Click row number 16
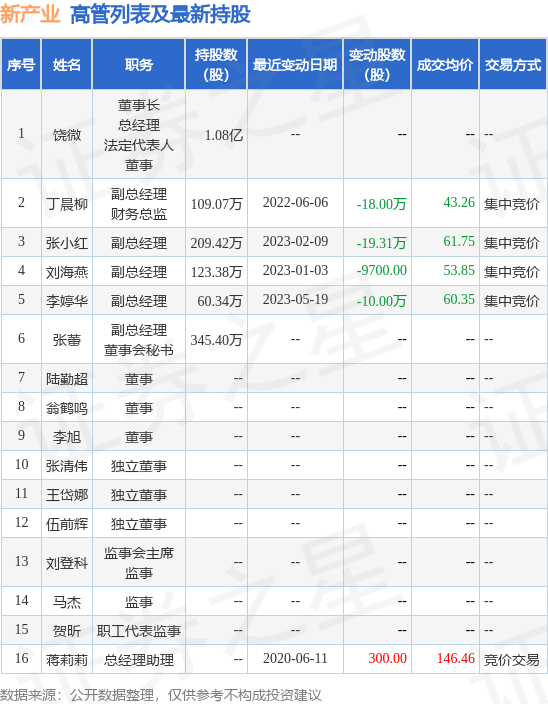The image size is (548, 704). point(21,658)
